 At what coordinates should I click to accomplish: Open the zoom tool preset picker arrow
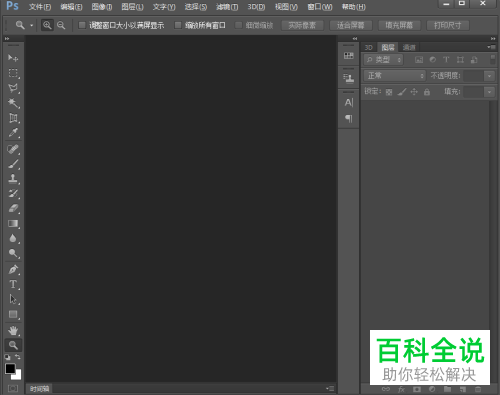coord(32,25)
